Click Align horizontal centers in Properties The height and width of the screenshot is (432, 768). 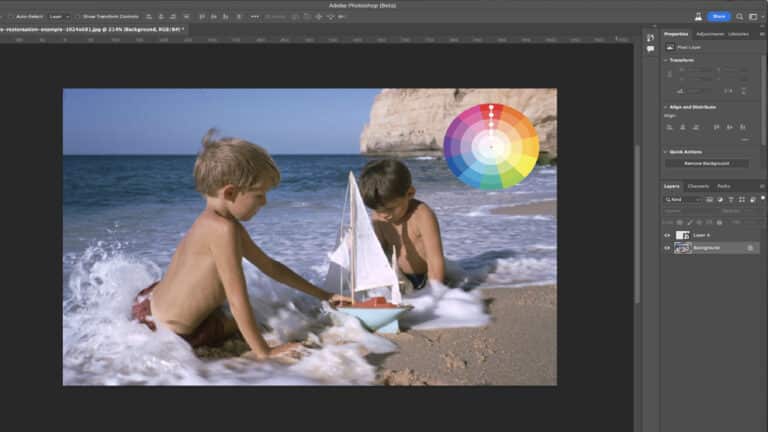pos(682,127)
